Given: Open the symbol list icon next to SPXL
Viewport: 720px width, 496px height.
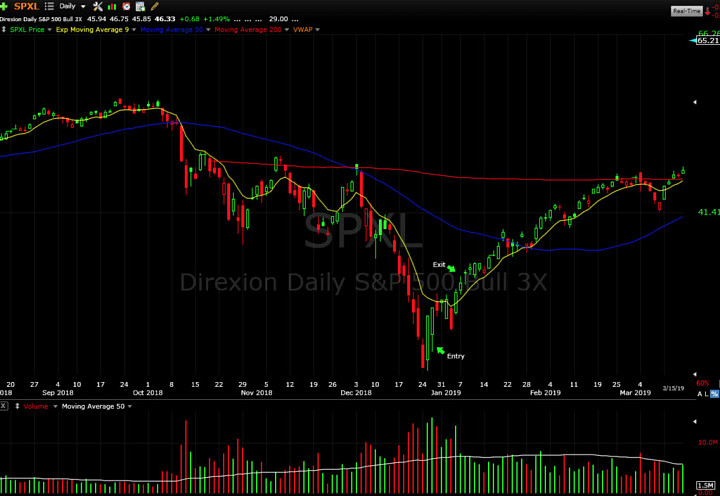Looking at the screenshot, I should click(49, 6).
